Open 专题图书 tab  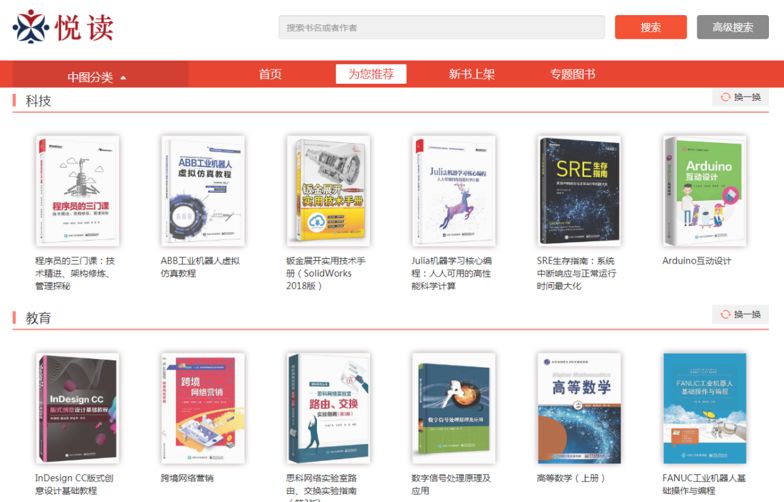point(572,74)
